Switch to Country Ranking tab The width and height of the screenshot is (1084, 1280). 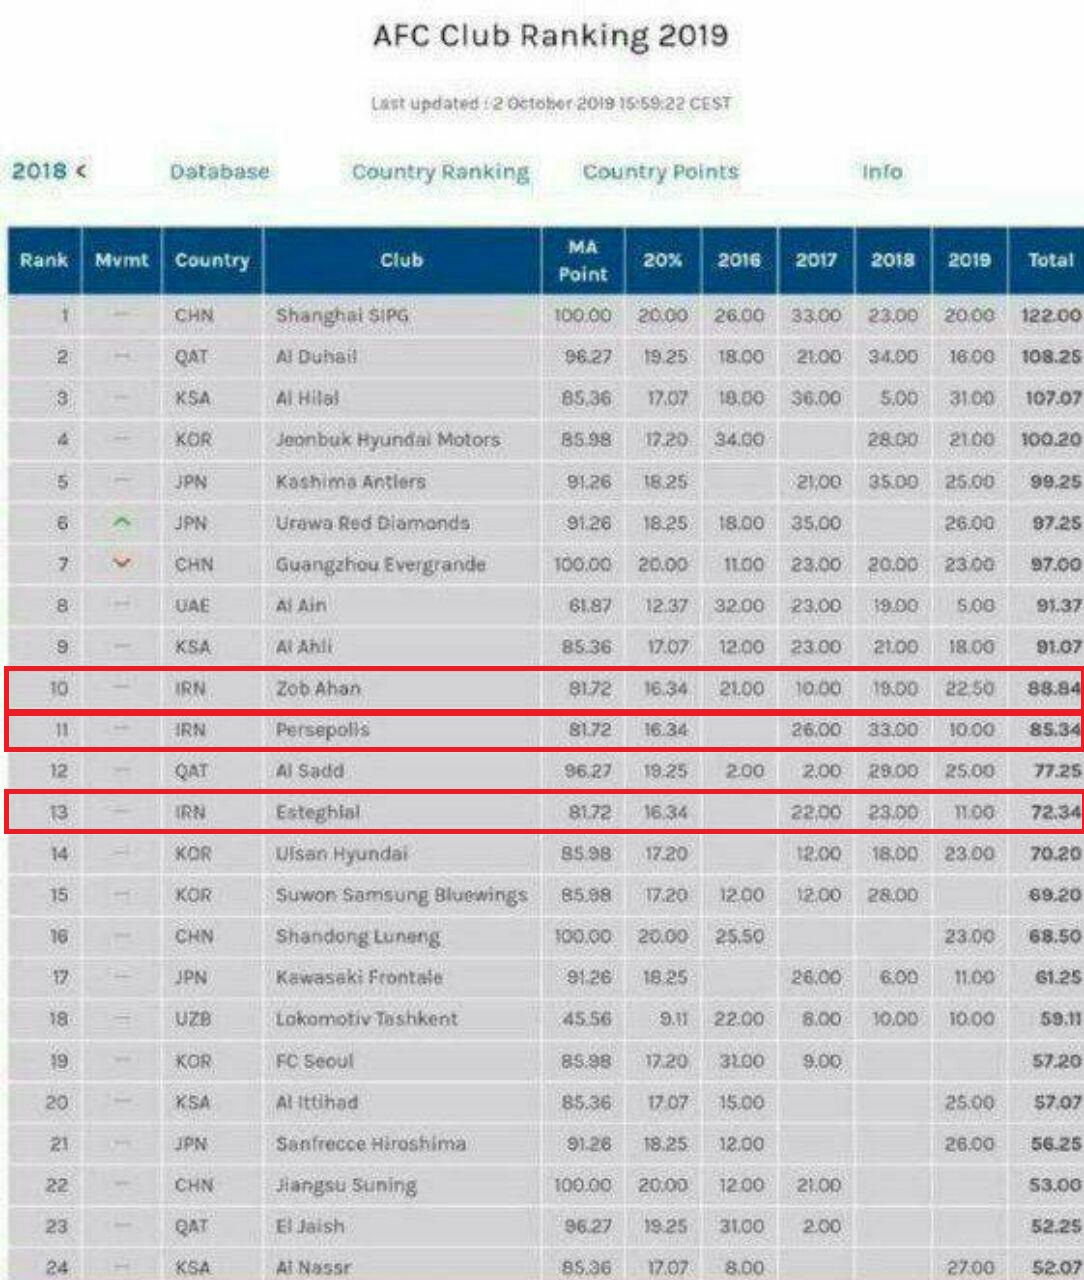point(440,172)
